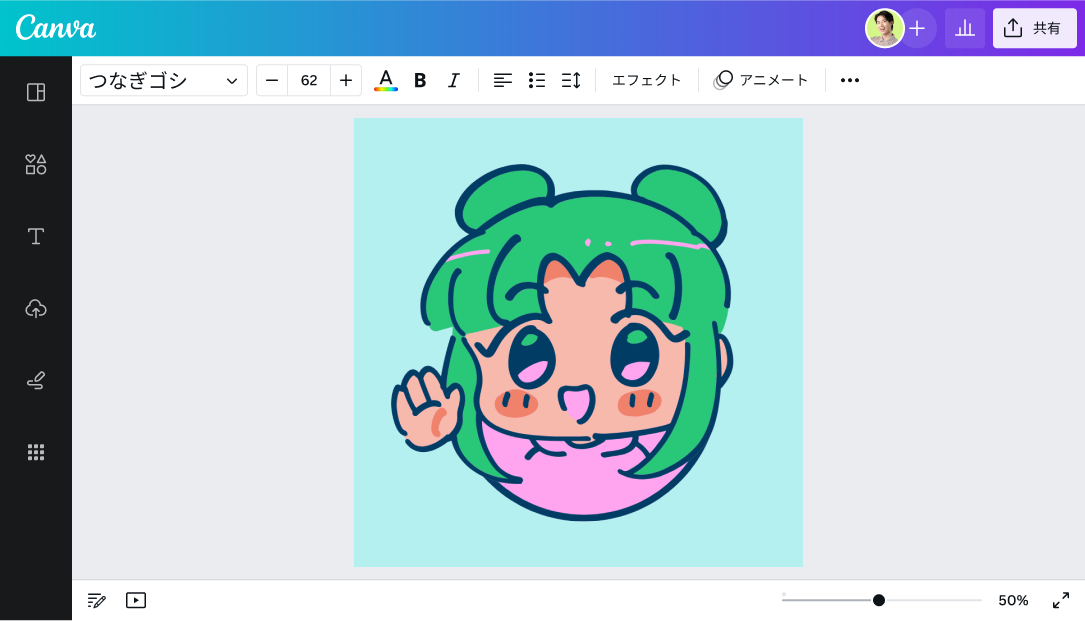Start presentation with the play icon

point(136,600)
